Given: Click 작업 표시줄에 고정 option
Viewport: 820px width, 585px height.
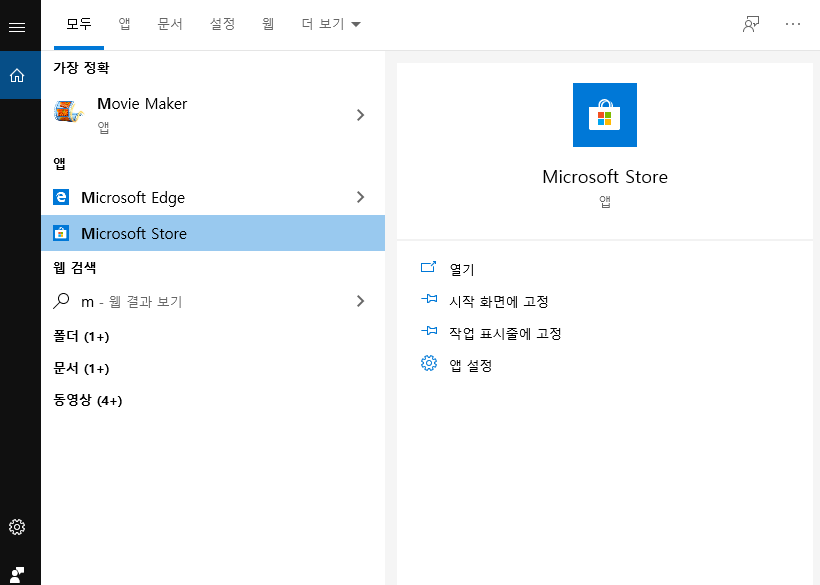Looking at the screenshot, I should (x=505, y=333).
